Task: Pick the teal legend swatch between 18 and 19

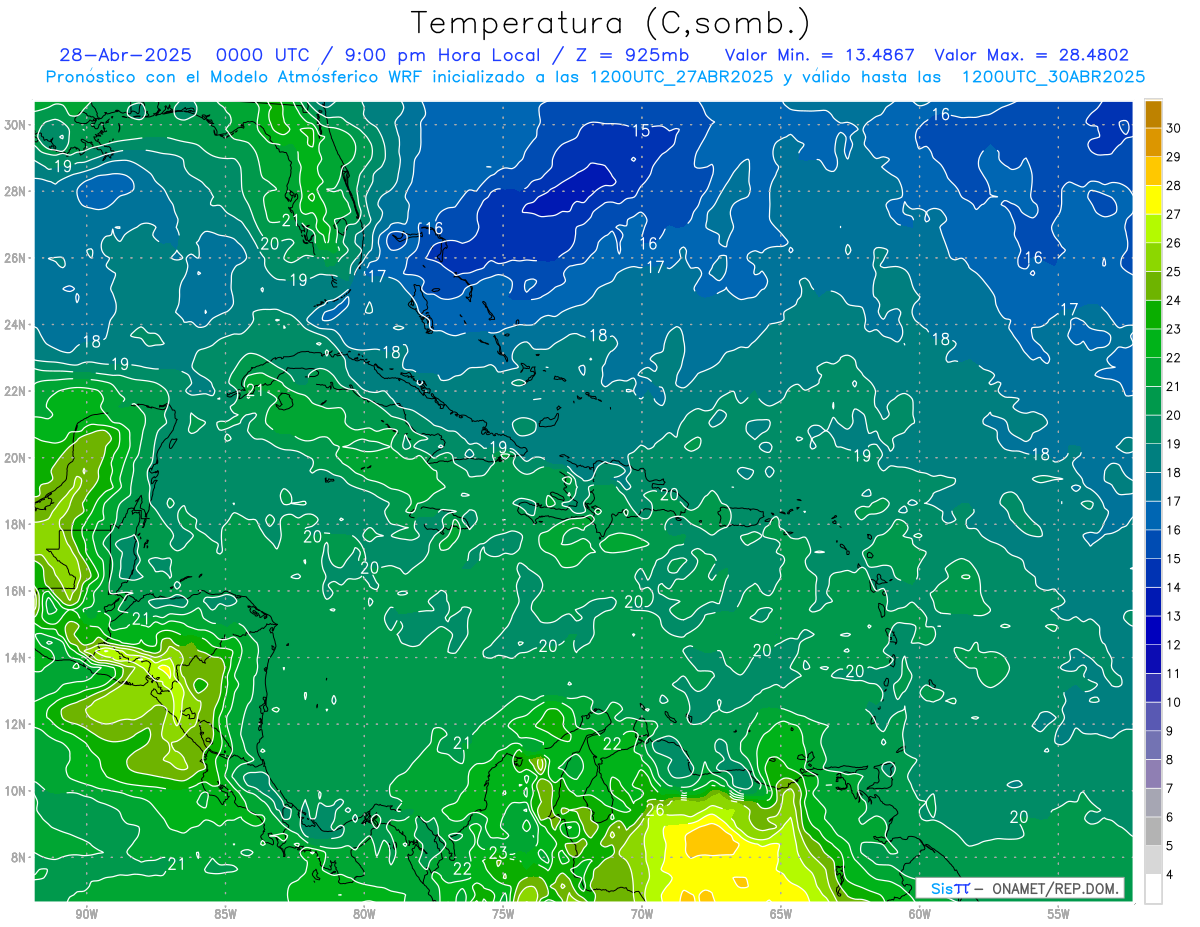Action: (1153, 458)
